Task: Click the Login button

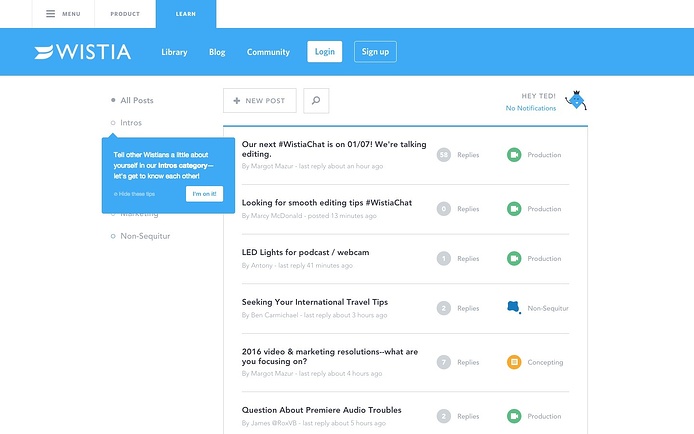Action: (325, 52)
